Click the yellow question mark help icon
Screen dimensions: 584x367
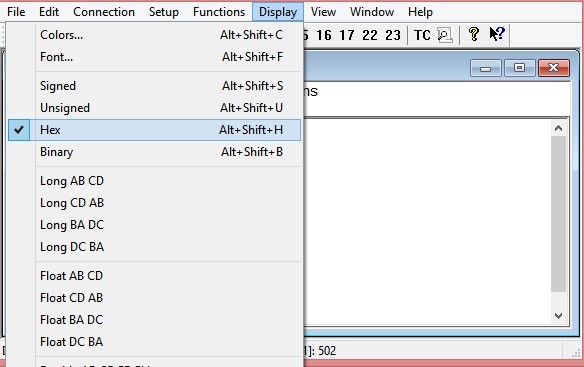point(474,34)
